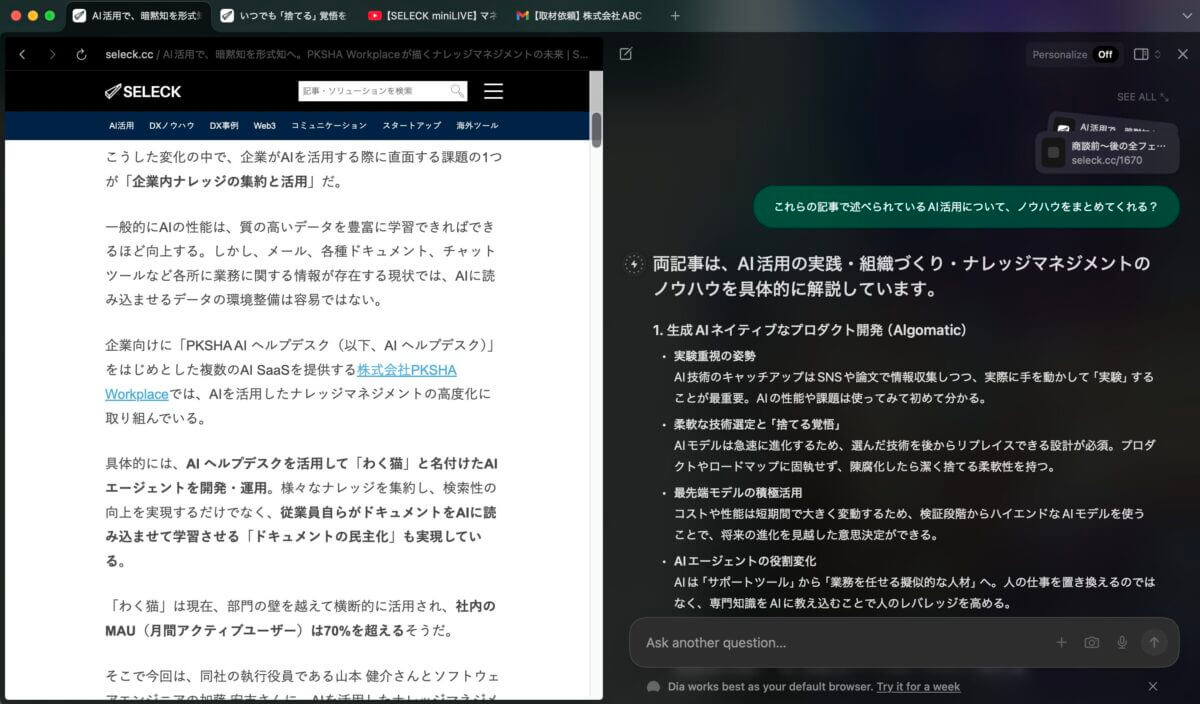Viewport: 1200px width, 704px height.
Task: Click the '最先端モデルの積極活用' bullet heading
Action: 738,493
